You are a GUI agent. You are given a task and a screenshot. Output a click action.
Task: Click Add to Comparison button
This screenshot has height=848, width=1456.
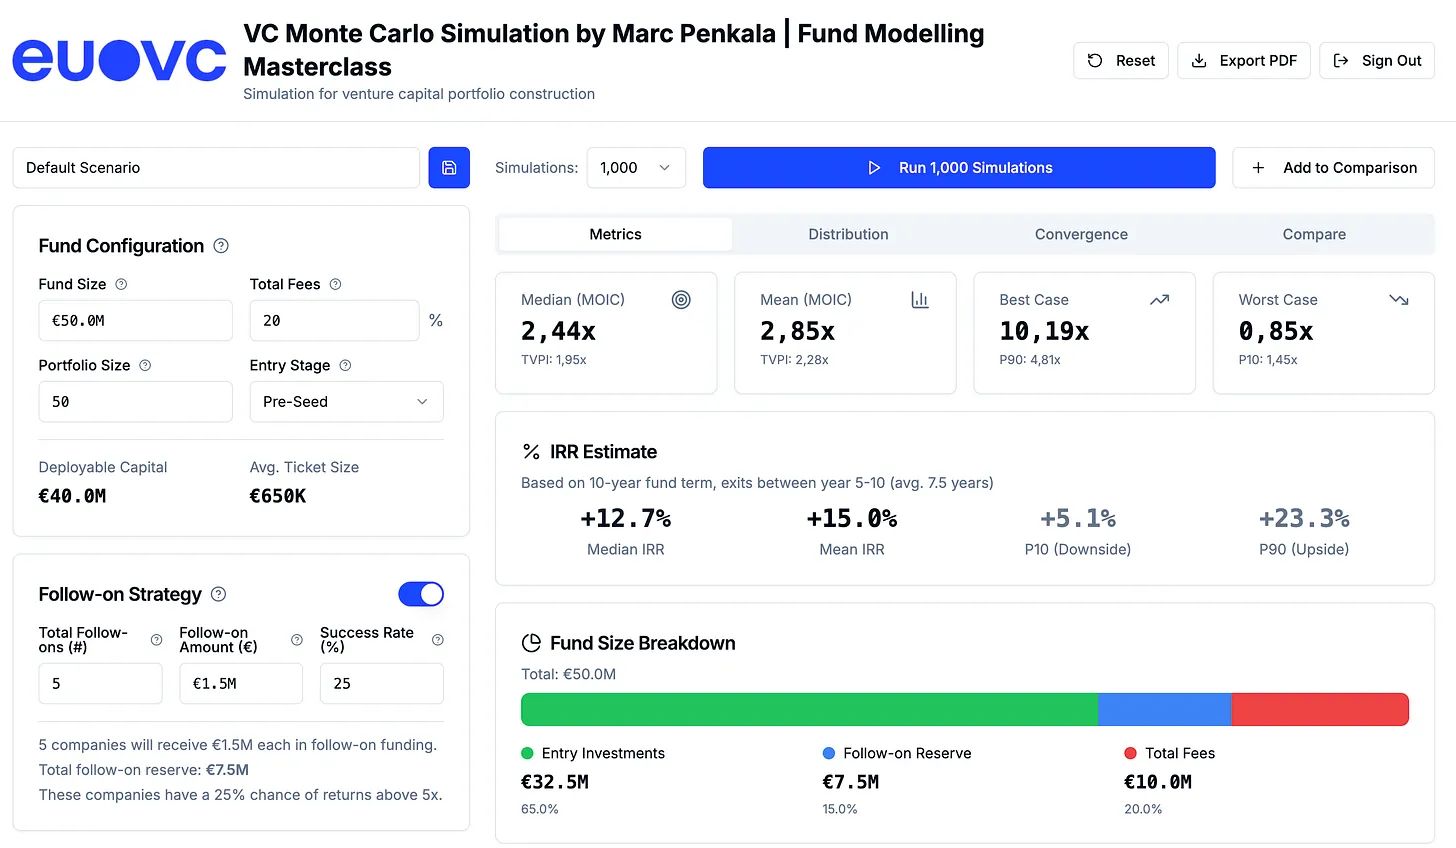click(1333, 168)
